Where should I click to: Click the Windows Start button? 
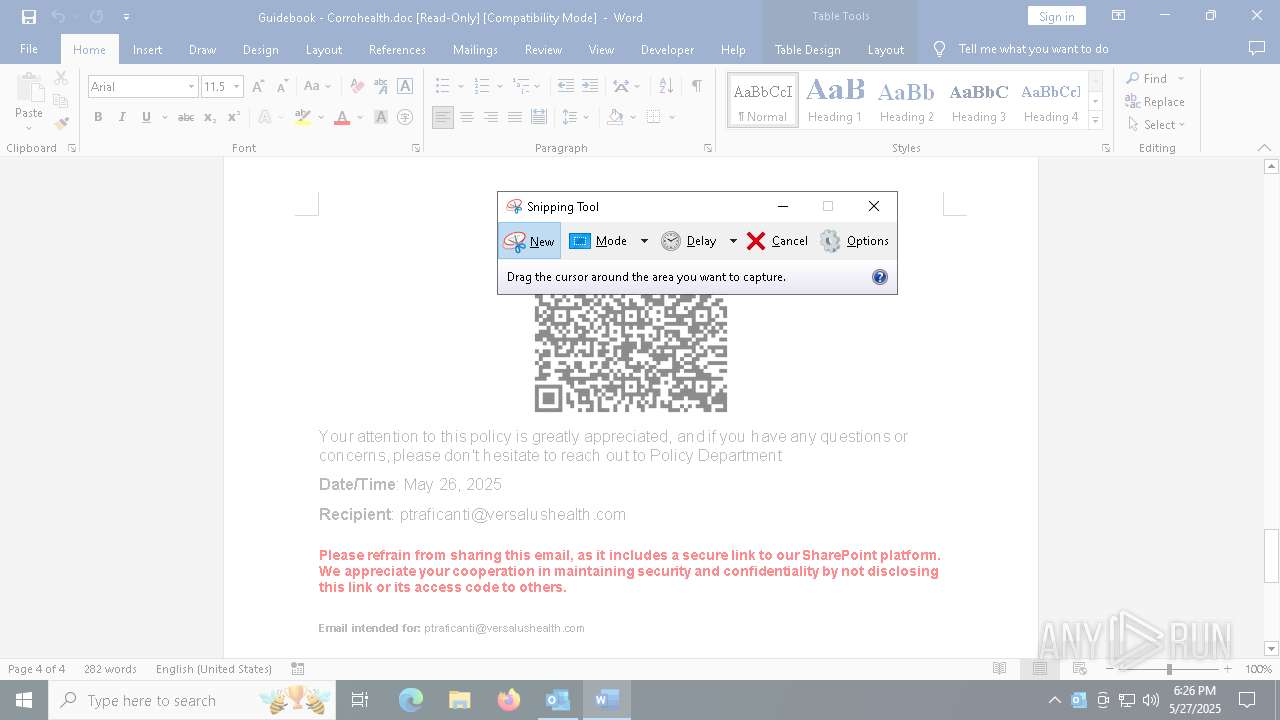click(x=24, y=700)
